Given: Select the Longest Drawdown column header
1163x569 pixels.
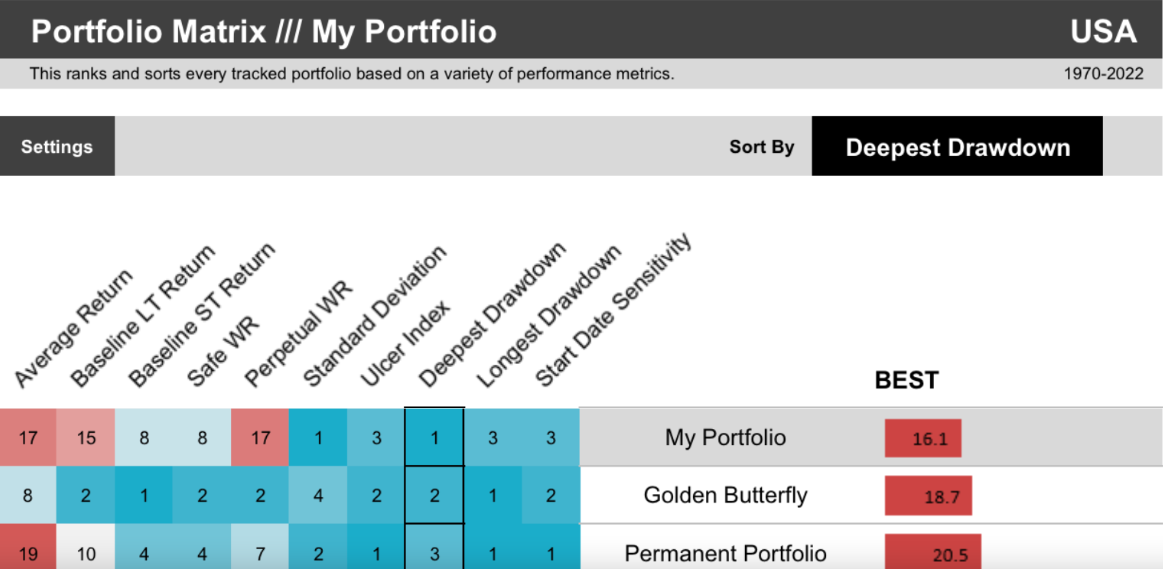Looking at the screenshot, I should (x=547, y=315).
